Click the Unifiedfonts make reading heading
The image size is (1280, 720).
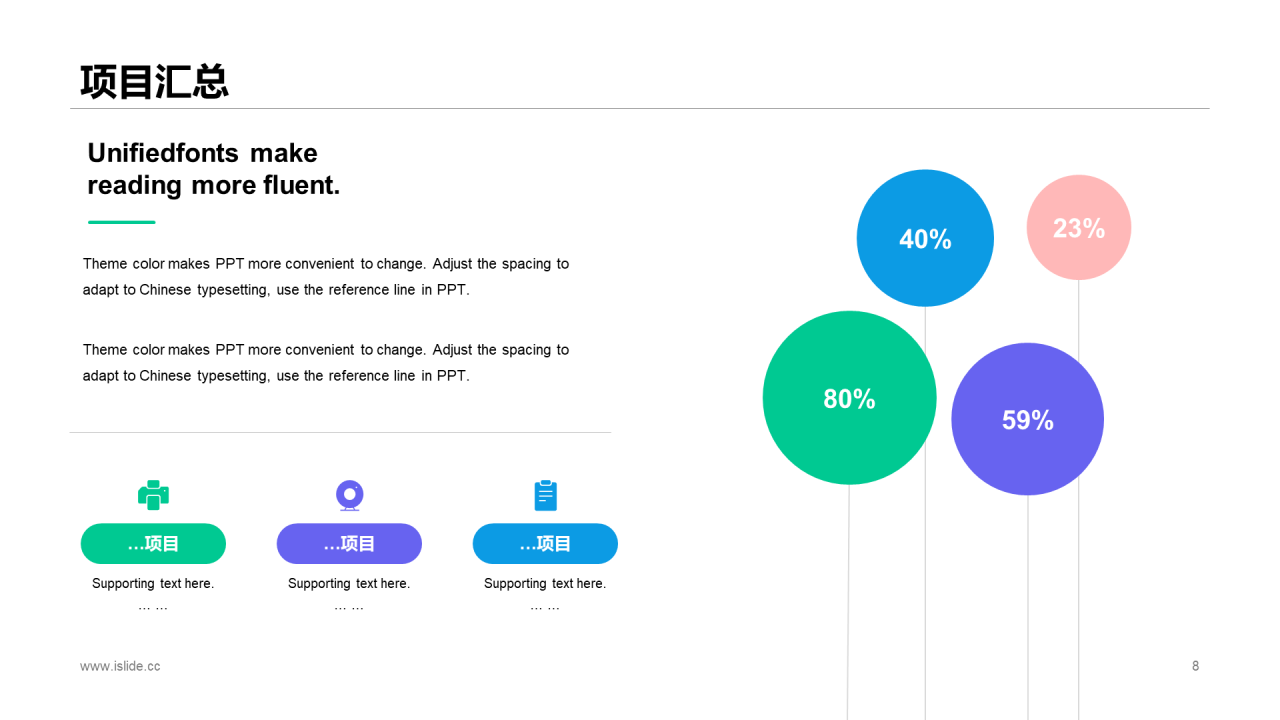pyautogui.click(x=214, y=168)
